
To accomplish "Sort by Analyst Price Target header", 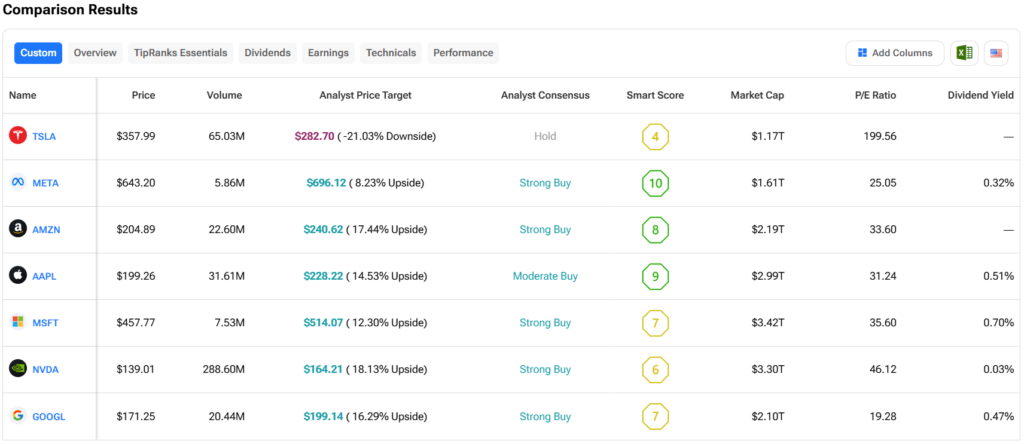I will point(366,95).
